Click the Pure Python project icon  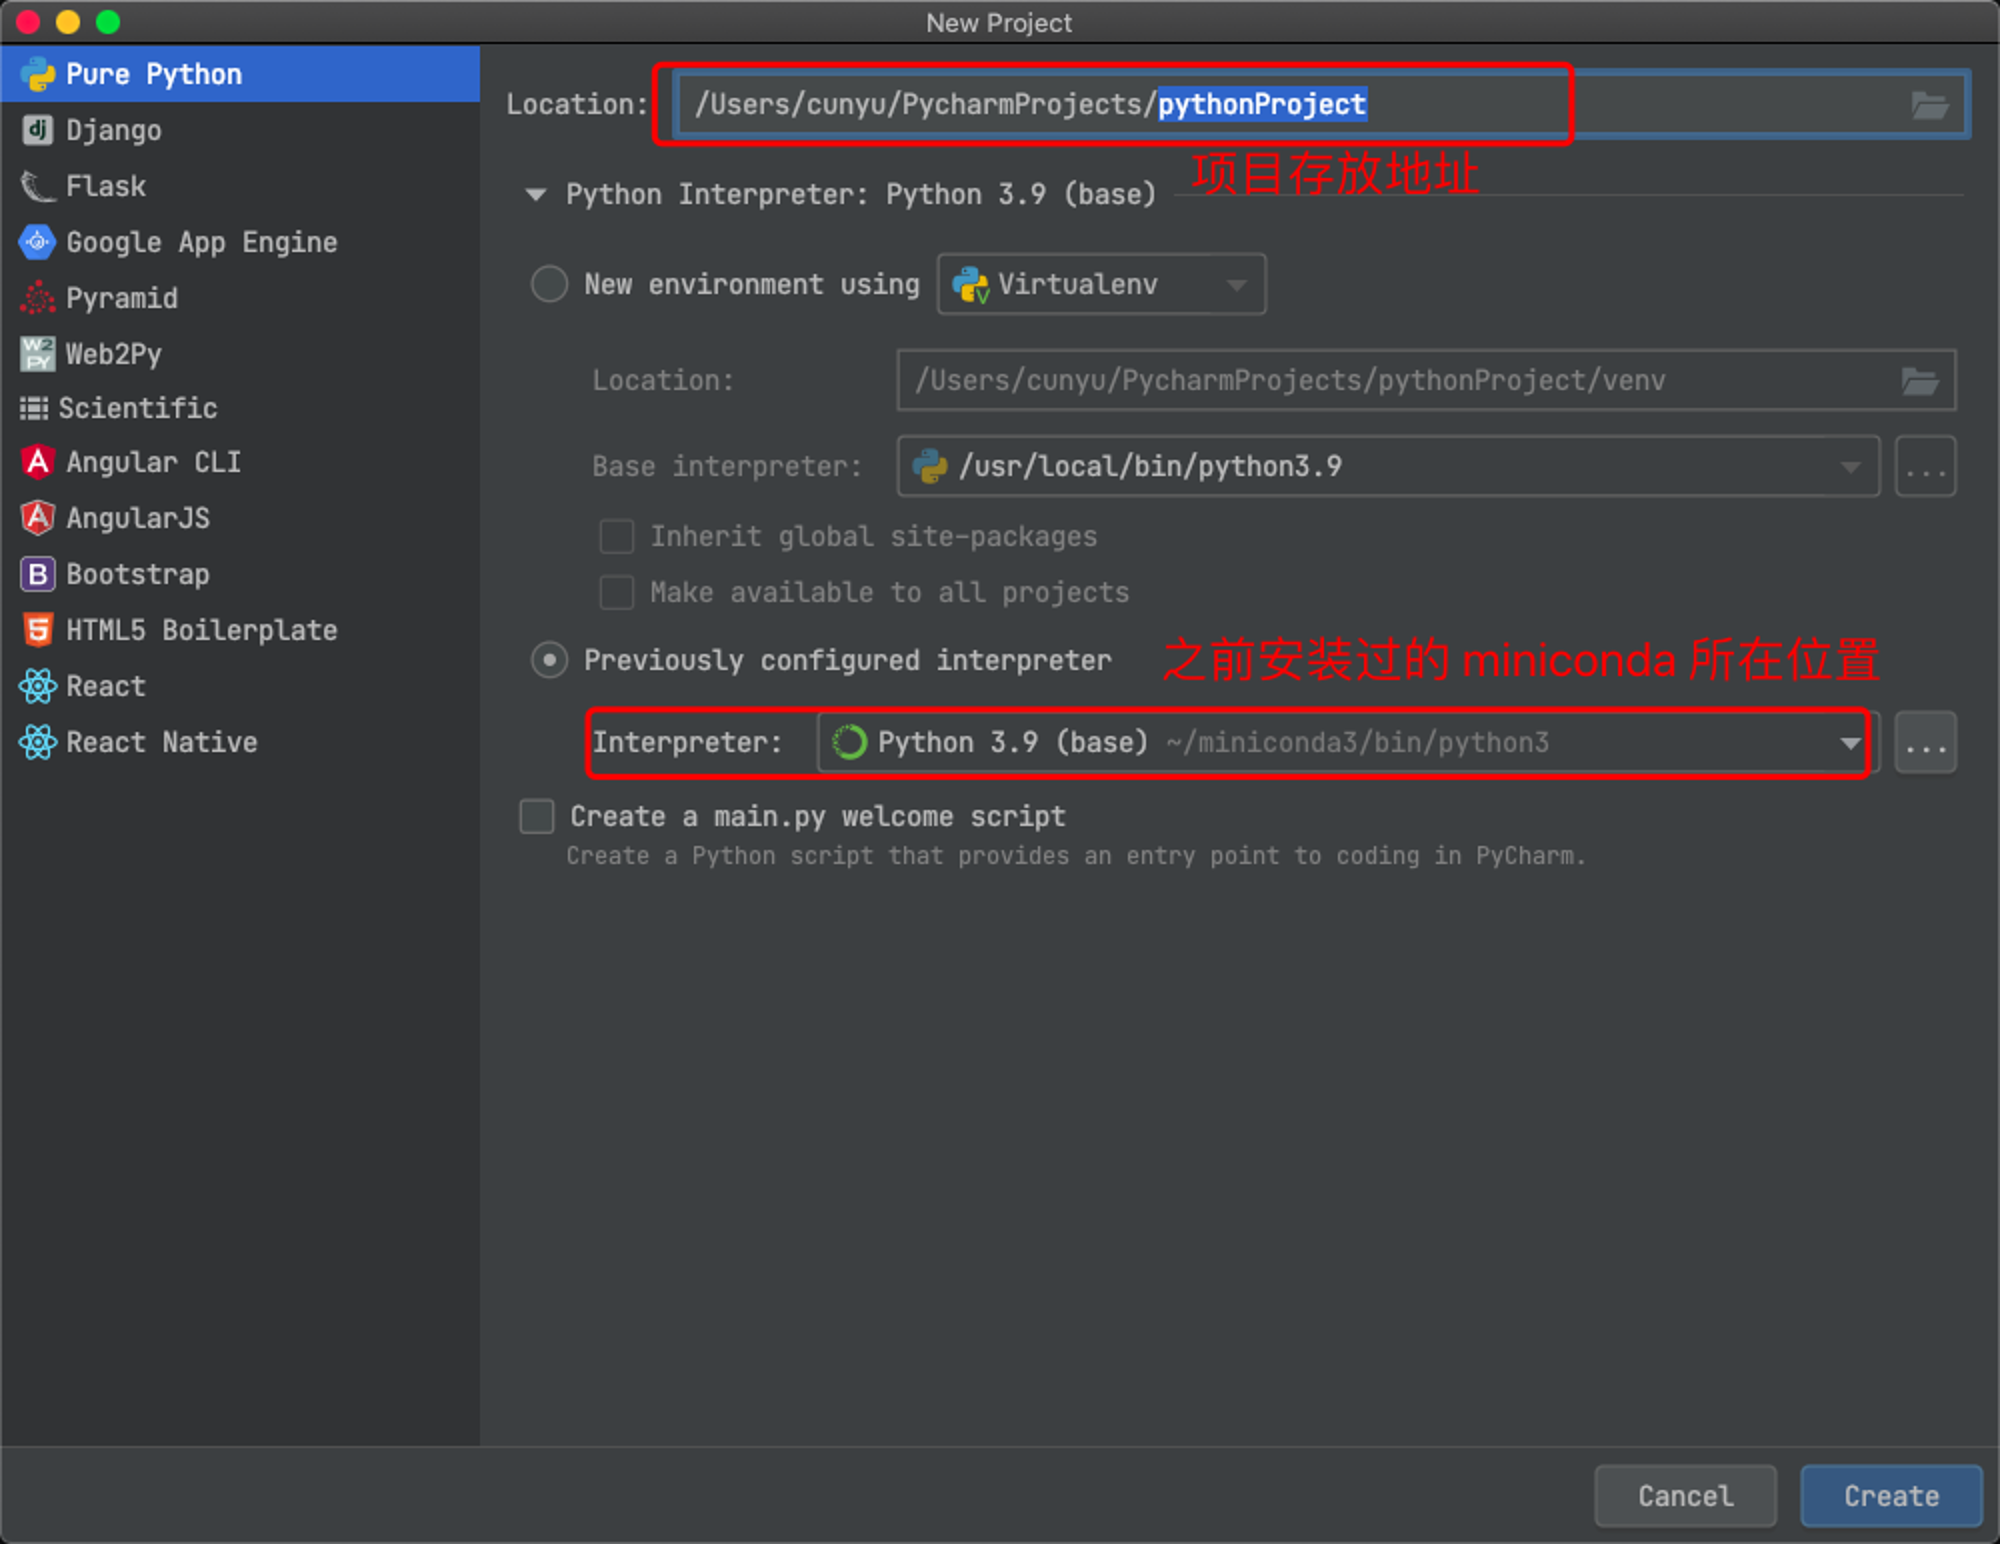37,74
